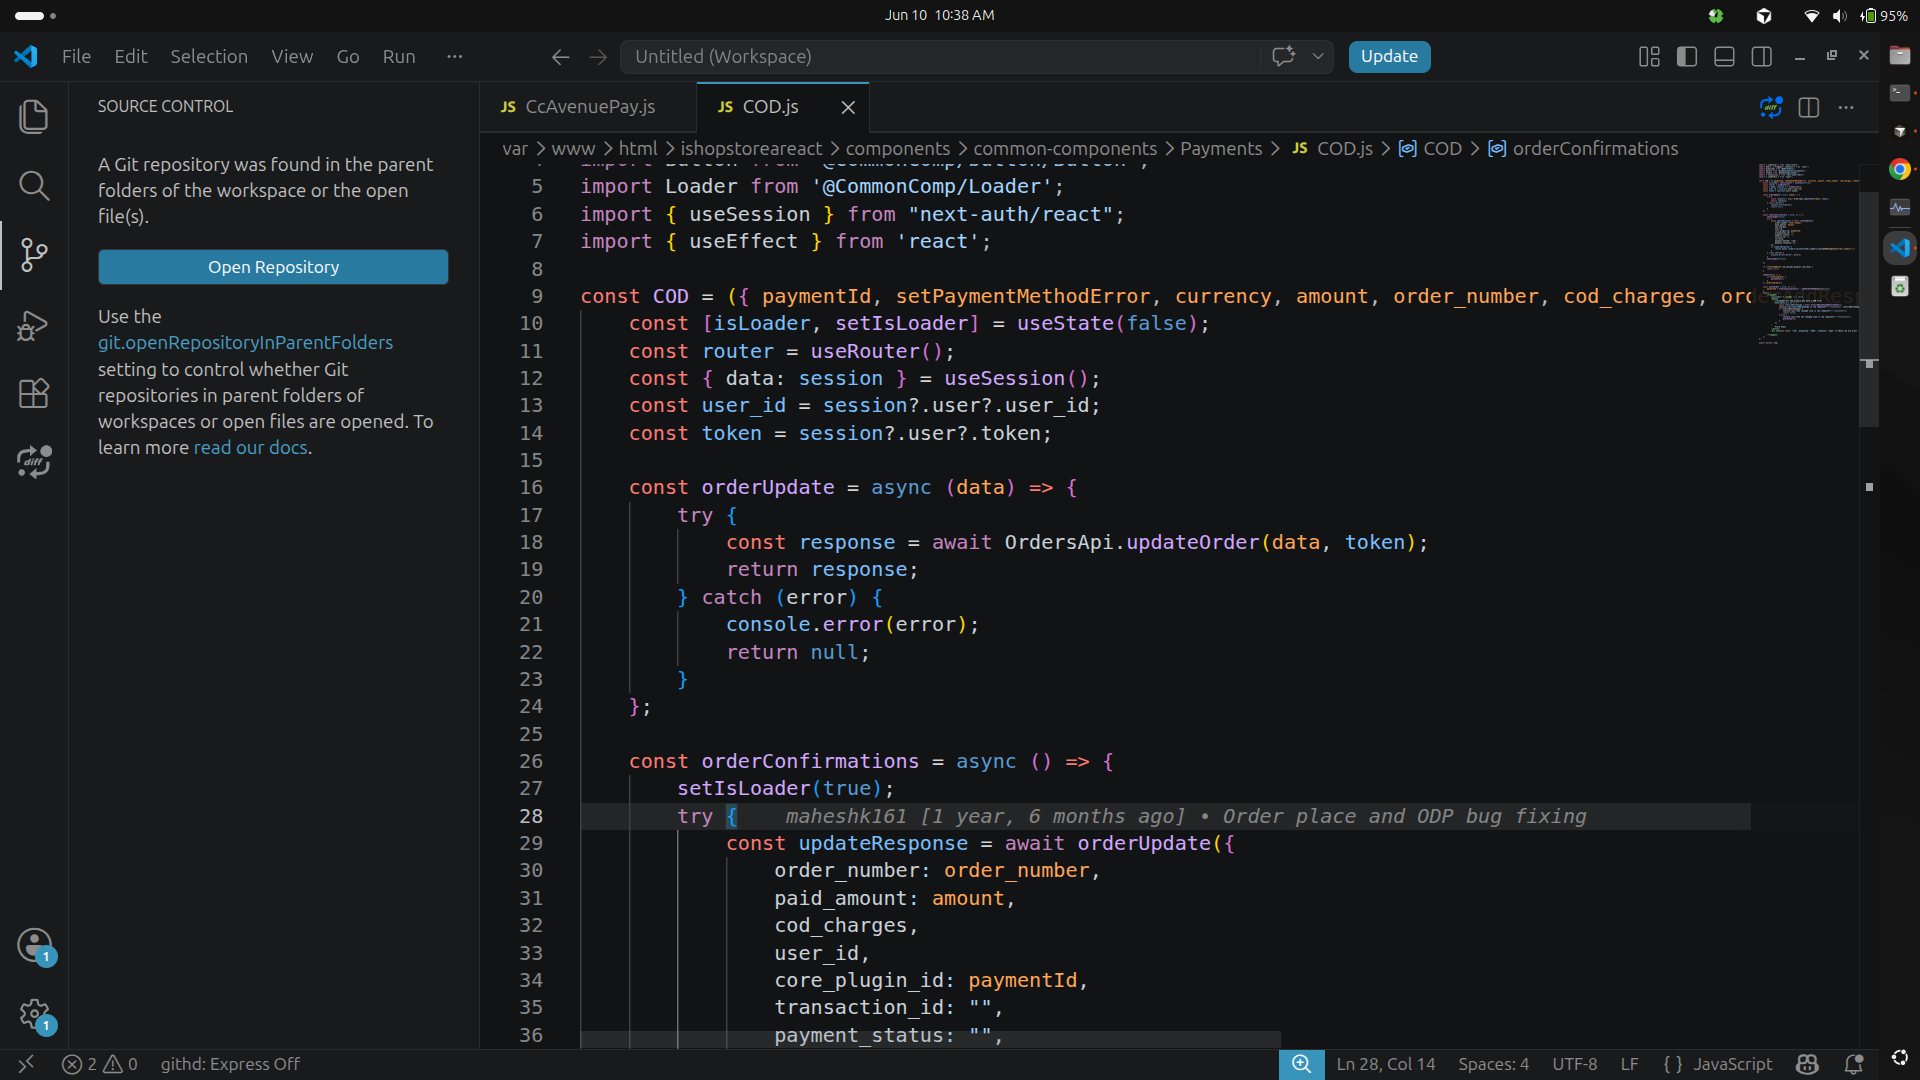1920x1080 pixels.
Task: Toggle the bottom panel
Action: tap(1724, 57)
